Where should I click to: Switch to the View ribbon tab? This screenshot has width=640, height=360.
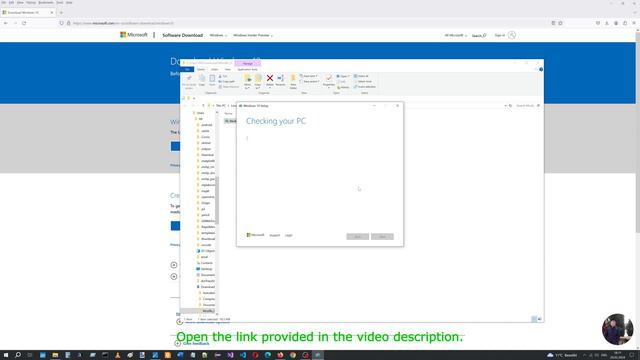point(227,69)
